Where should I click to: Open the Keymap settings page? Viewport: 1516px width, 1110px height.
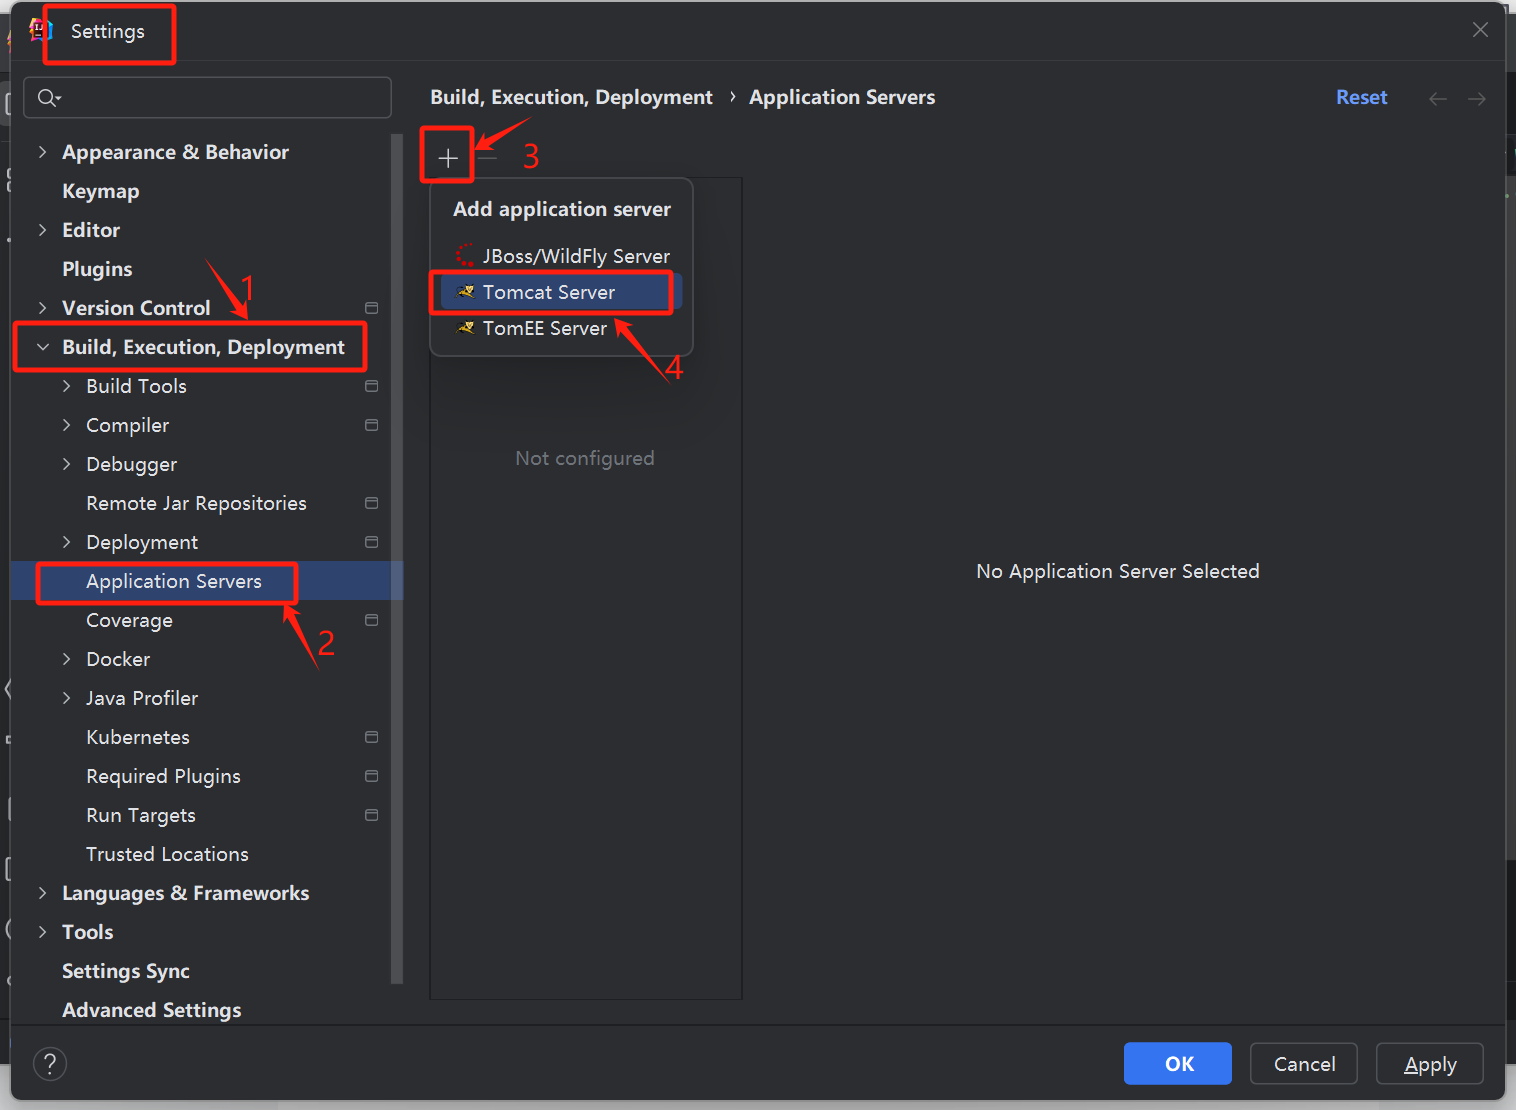(x=101, y=191)
